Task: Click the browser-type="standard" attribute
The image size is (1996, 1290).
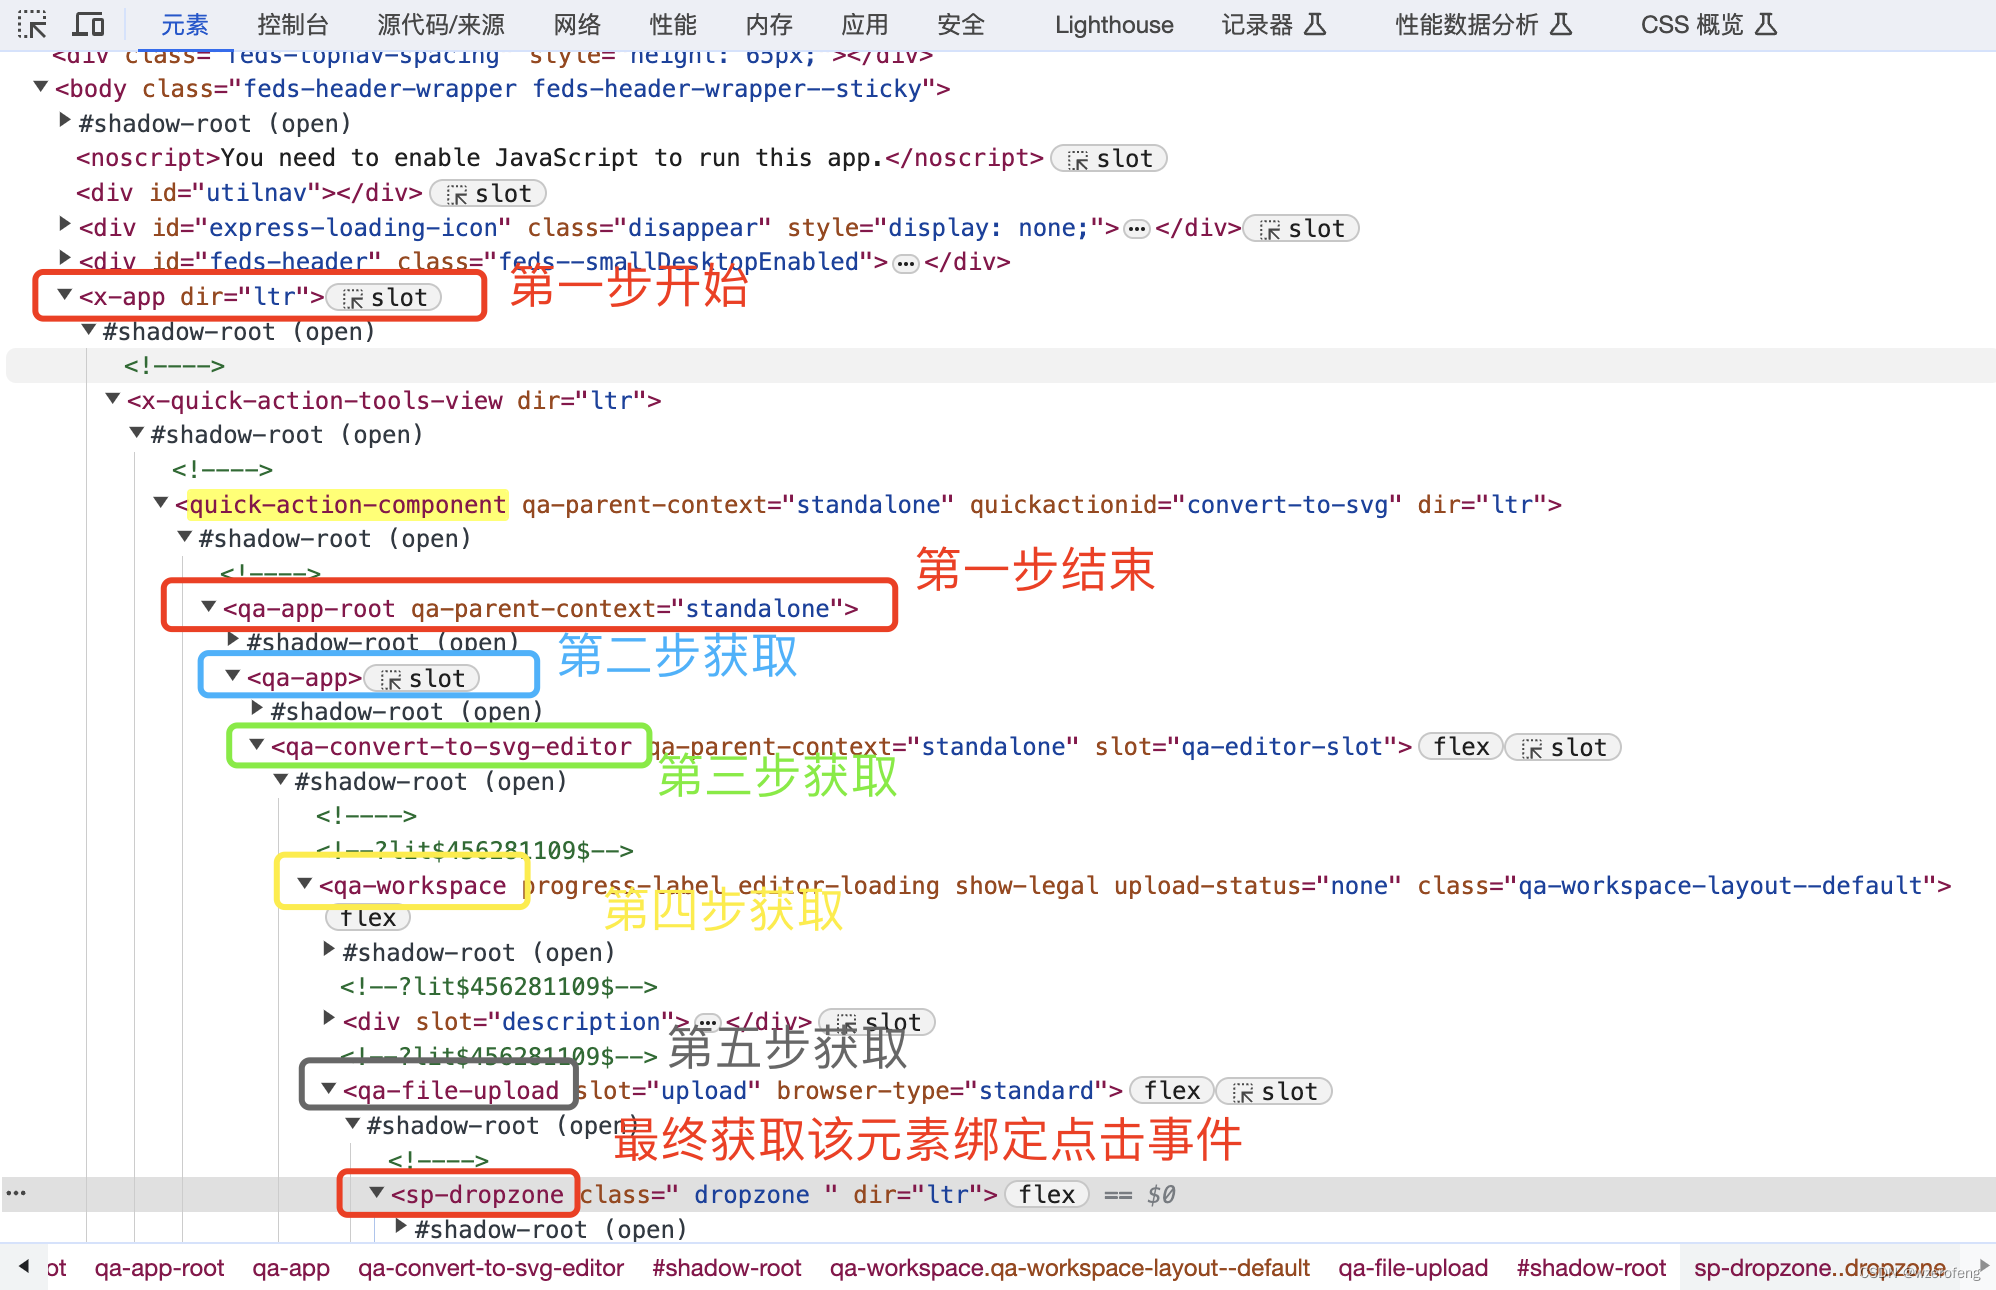Action: [943, 1091]
